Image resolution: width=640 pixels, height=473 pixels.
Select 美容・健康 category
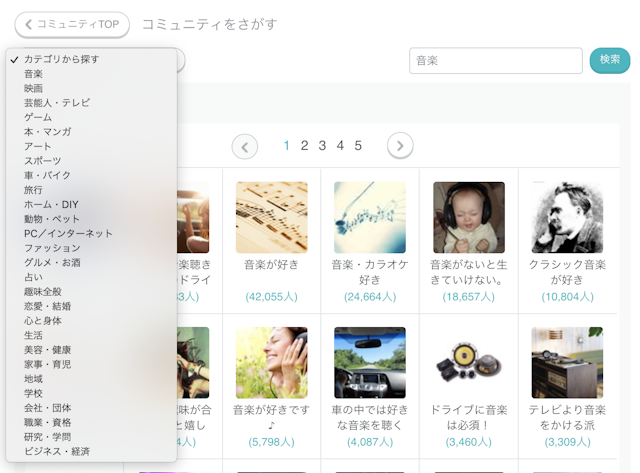click(91, 350)
